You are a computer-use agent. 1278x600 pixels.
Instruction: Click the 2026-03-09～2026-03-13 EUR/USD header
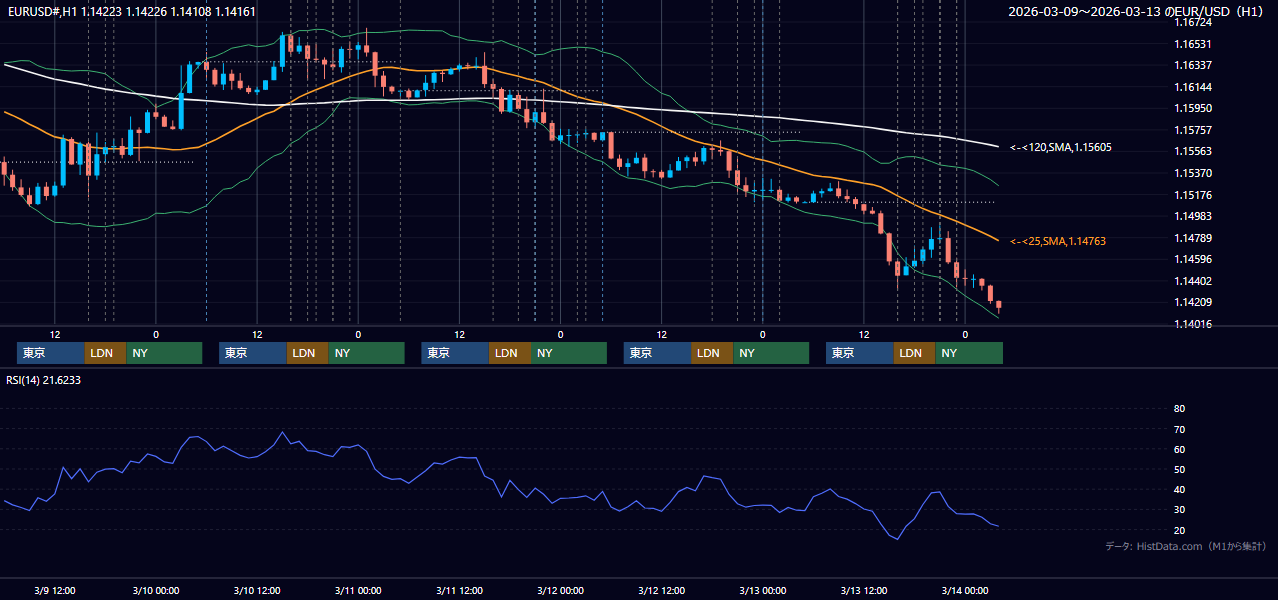[x=1138, y=12]
